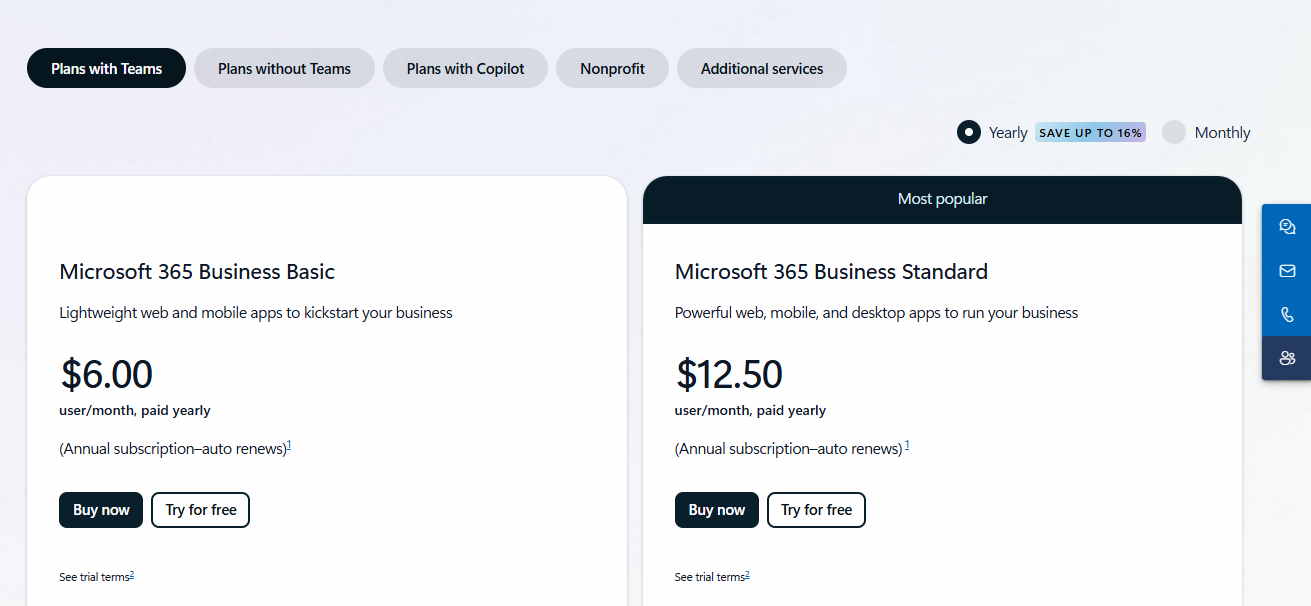This screenshot has width=1311, height=606.
Task: Click 'user/month, paid yearly' under $6.00
Action: tap(135, 410)
